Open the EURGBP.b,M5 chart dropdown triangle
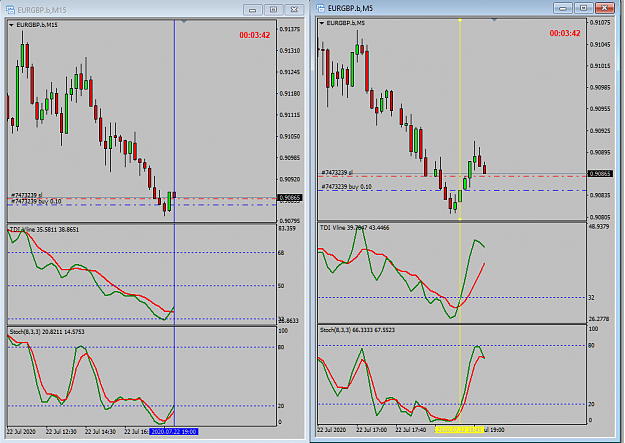 point(321,23)
